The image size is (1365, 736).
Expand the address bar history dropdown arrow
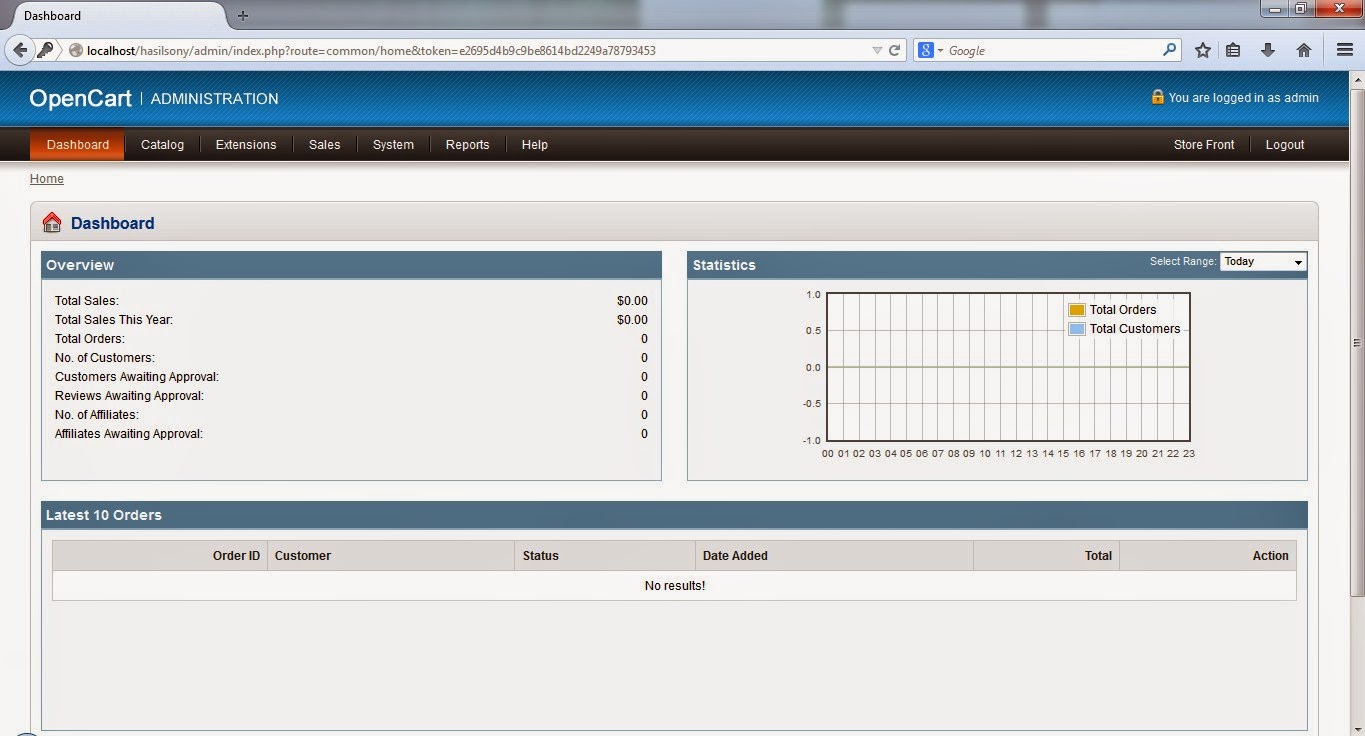(877, 50)
